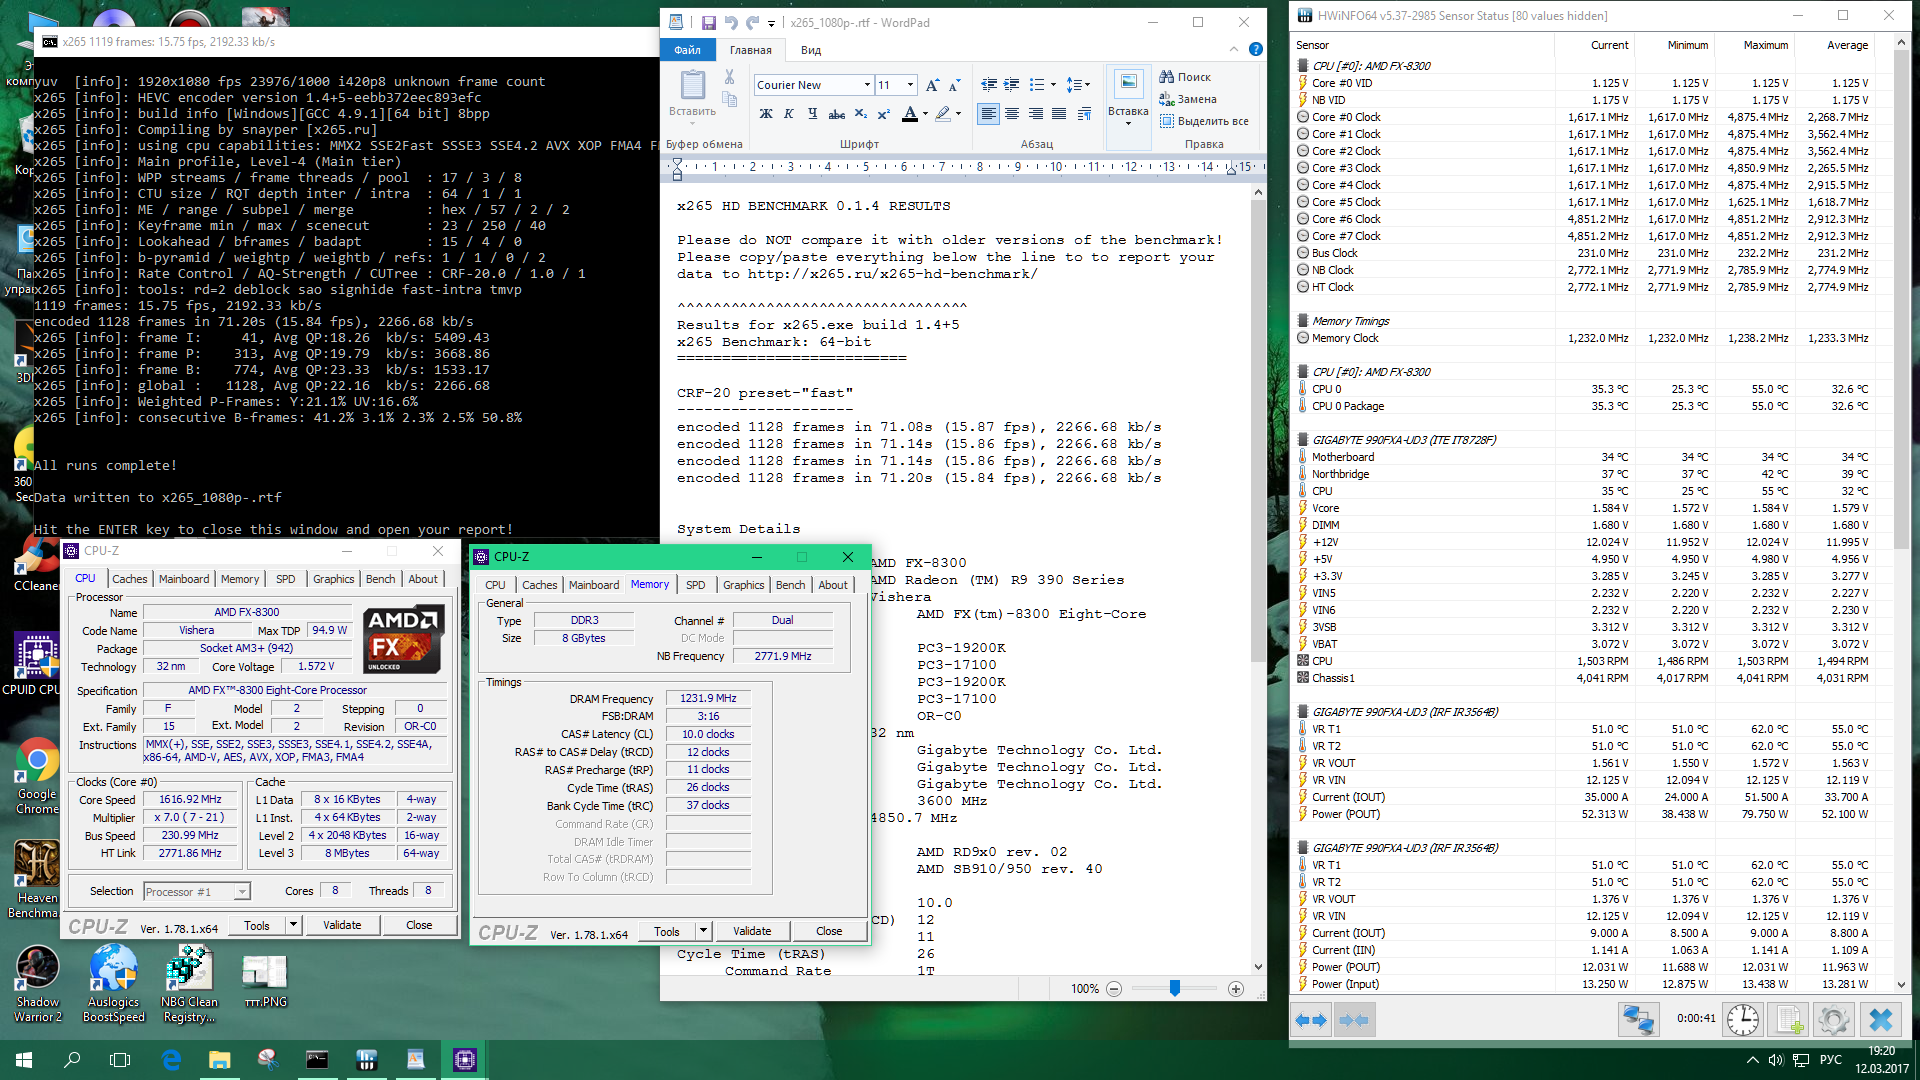This screenshot has height=1080, width=1920.
Task: Click WordPad zoom slider handle
Action: pyautogui.click(x=1175, y=988)
